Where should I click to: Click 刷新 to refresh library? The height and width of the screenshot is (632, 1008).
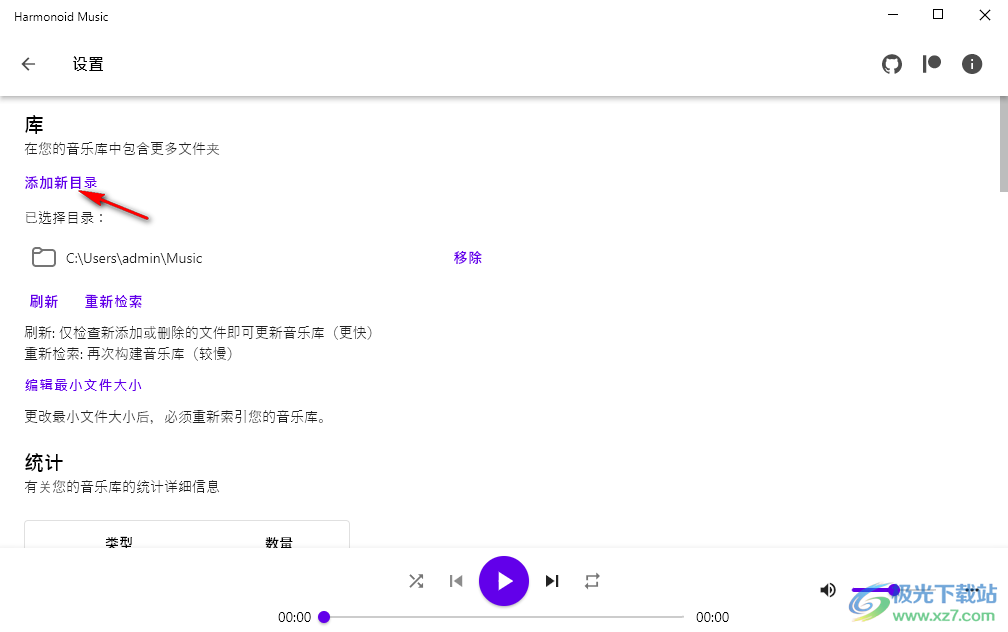(x=44, y=302)
